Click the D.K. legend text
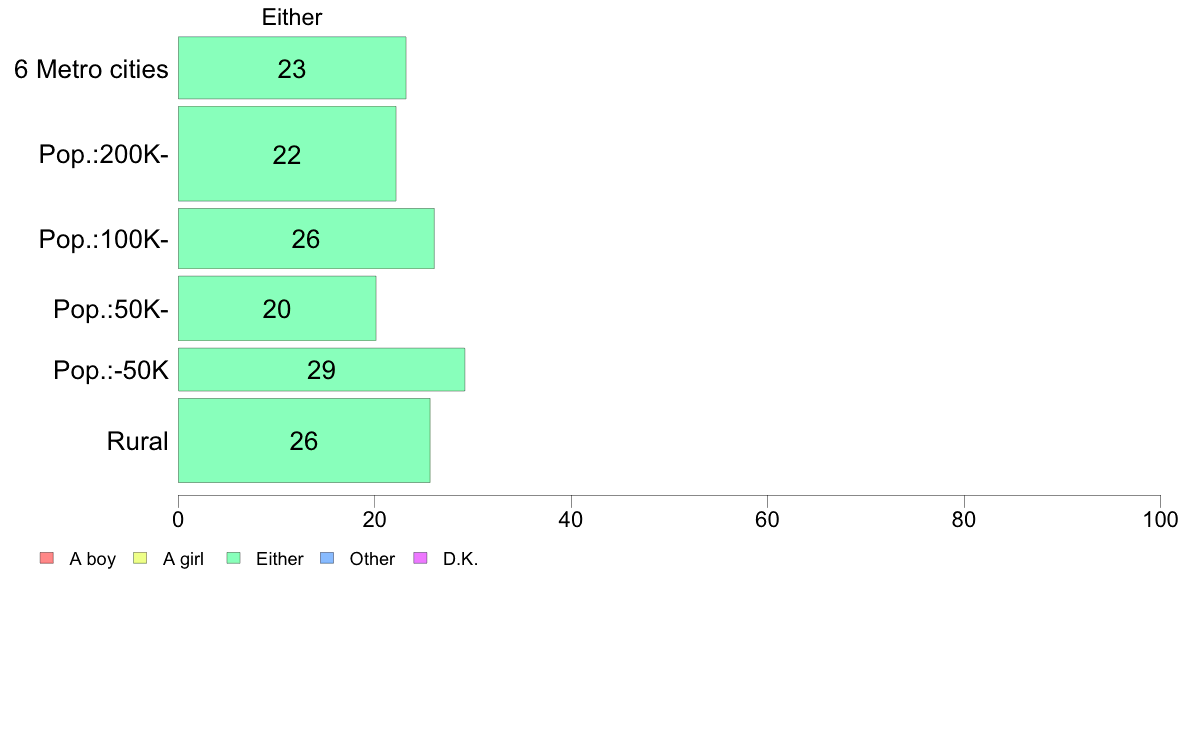 (x=461, y=559)
